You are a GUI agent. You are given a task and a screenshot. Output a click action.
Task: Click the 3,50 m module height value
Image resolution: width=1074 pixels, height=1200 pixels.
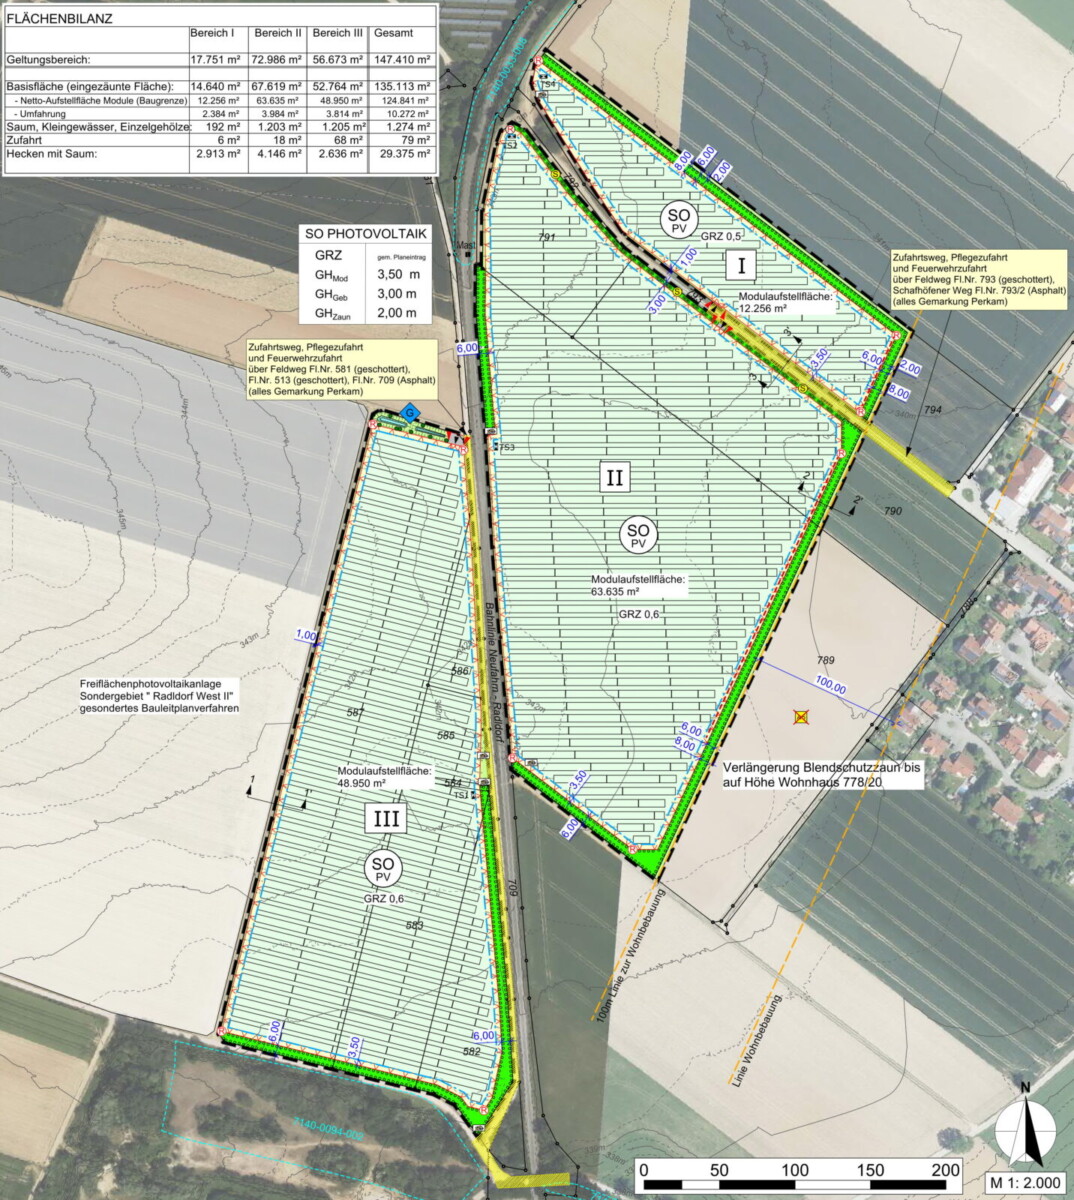tap(397, 274)
